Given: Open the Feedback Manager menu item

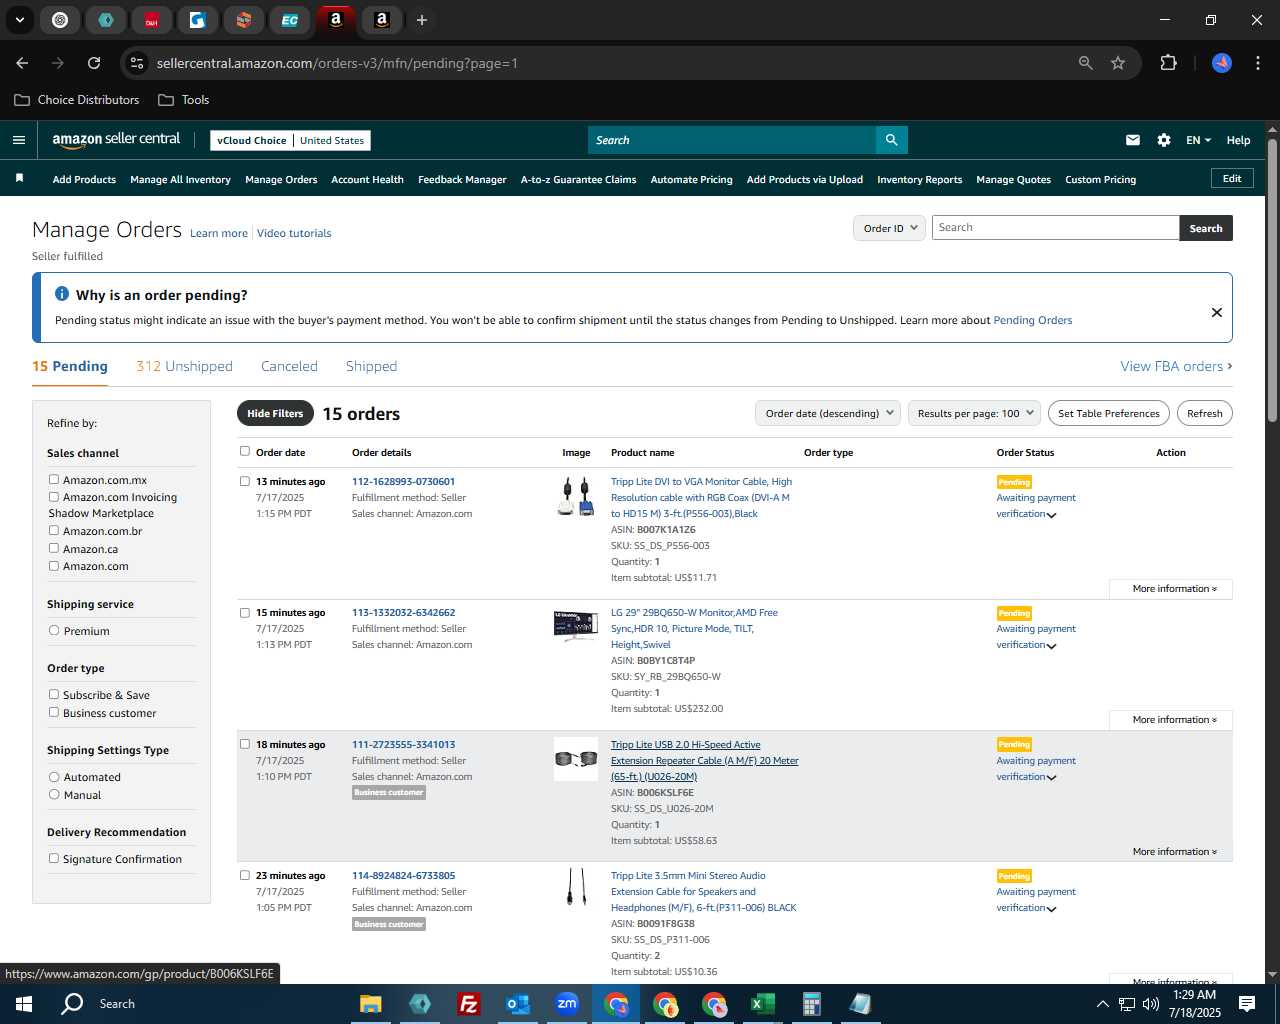Looking at the screenshot, I should pyautogui.click(x=462, y=180).
